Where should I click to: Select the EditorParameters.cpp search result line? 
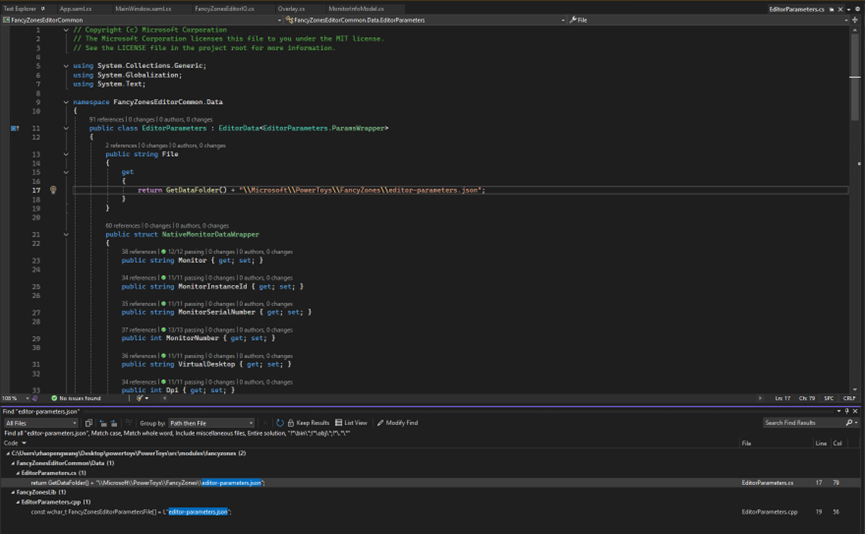pyautogui.click(x=130, y=512)
